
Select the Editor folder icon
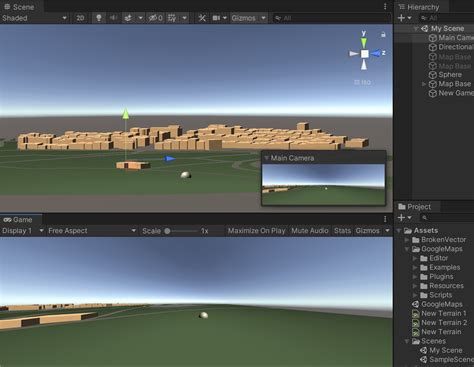pyautogui.click(x=424, y=258)
